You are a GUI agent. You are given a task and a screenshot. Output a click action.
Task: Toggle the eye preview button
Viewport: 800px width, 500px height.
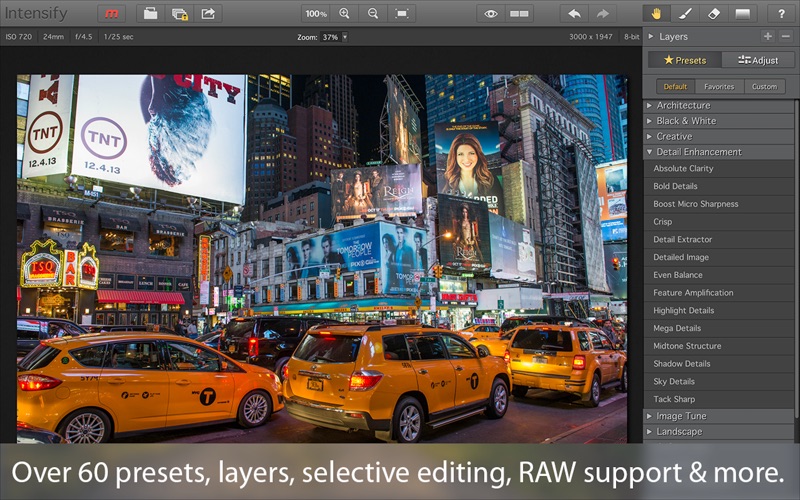pos(490,14)
